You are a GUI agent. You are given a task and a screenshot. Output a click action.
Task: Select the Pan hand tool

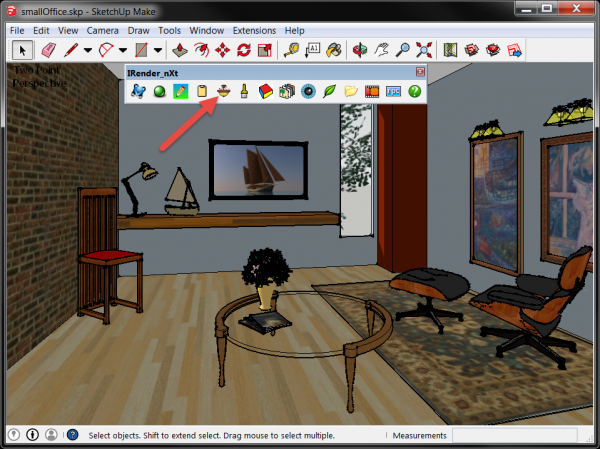coord(381,50)
